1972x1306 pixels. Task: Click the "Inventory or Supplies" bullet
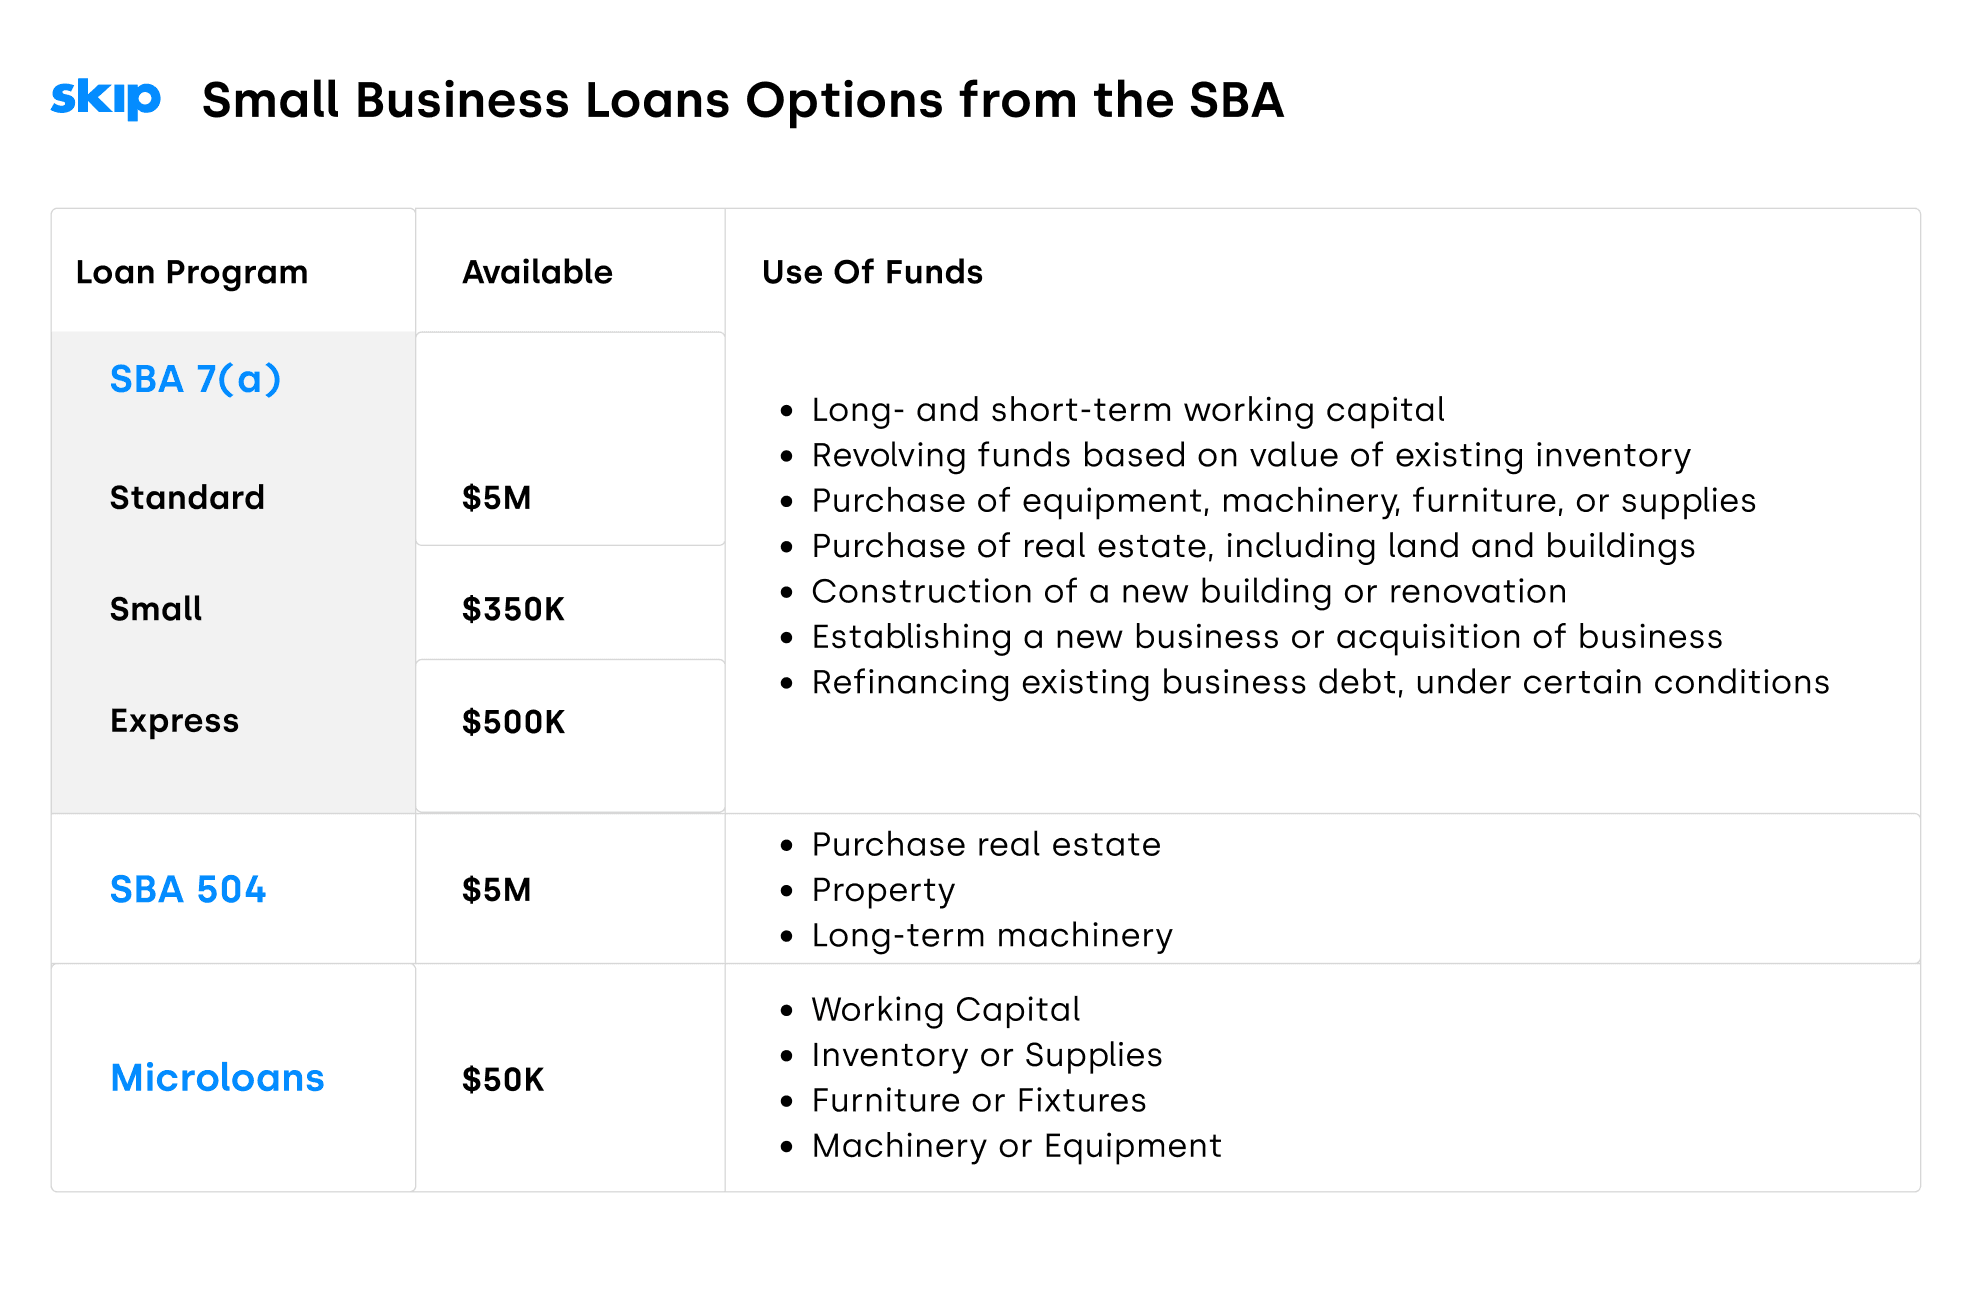[986, 1055]
